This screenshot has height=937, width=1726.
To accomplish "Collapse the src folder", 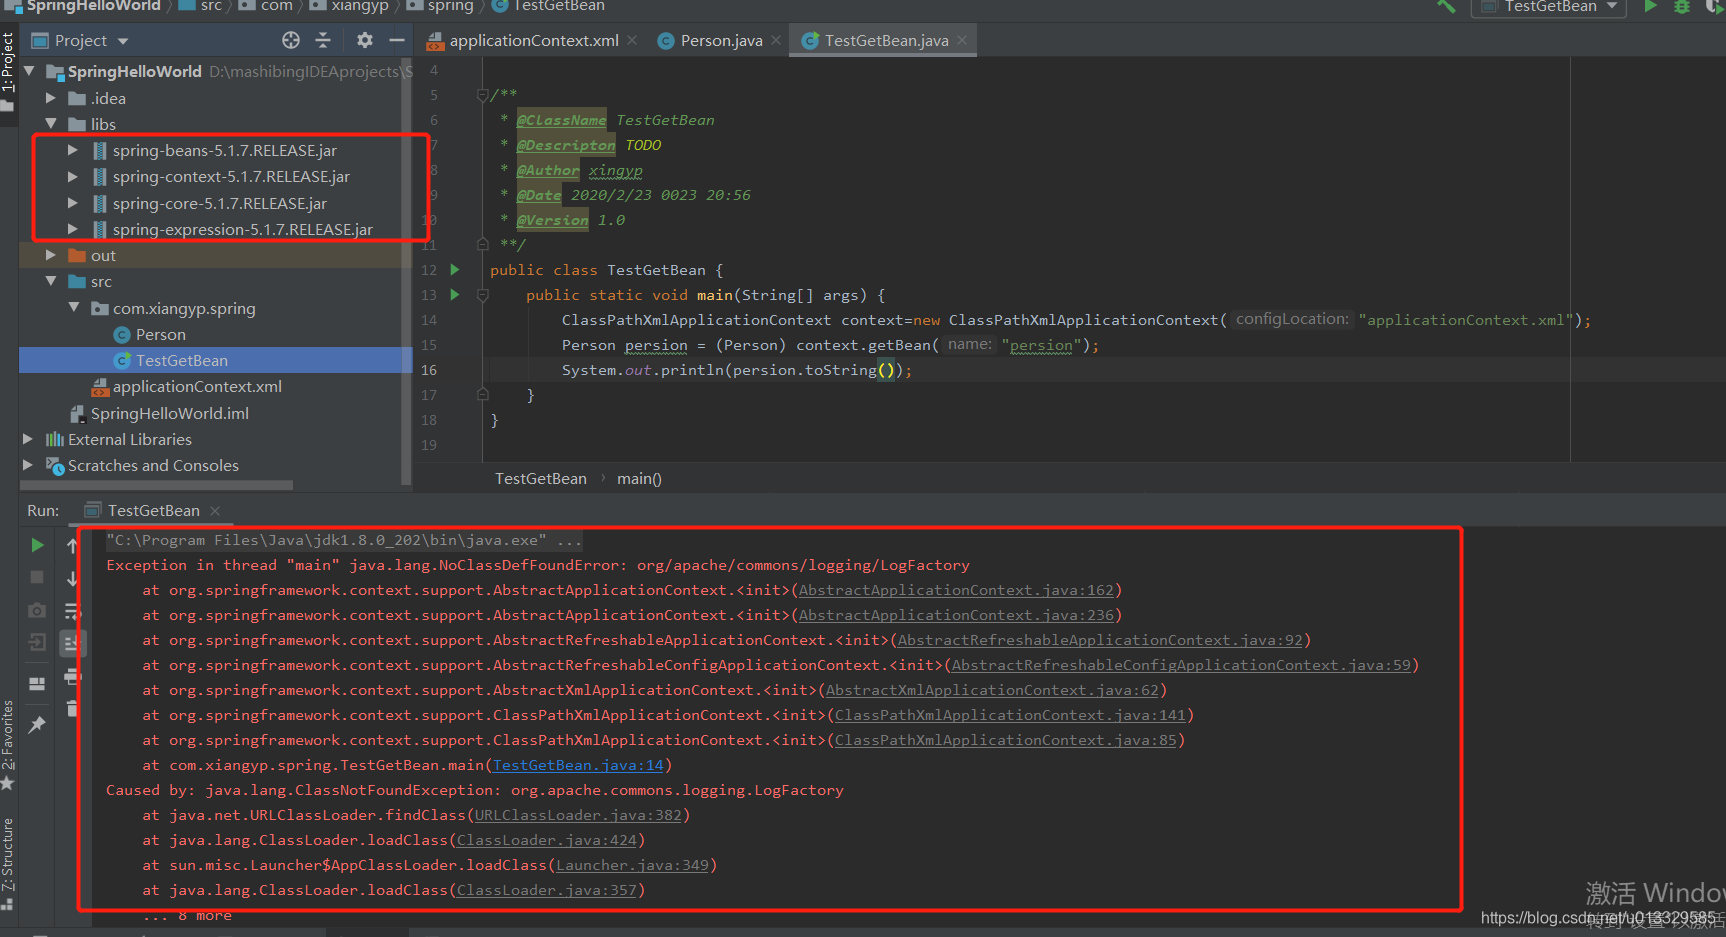I will click(51, 281).
